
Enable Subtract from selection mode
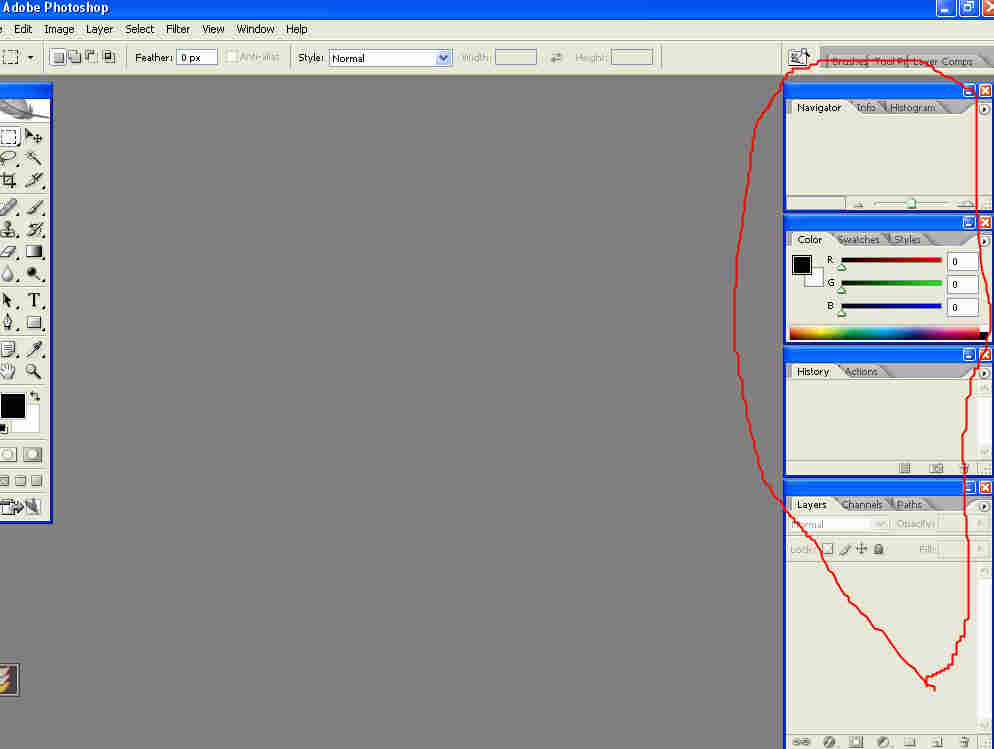pyautogui.click(x=92, y=57)
